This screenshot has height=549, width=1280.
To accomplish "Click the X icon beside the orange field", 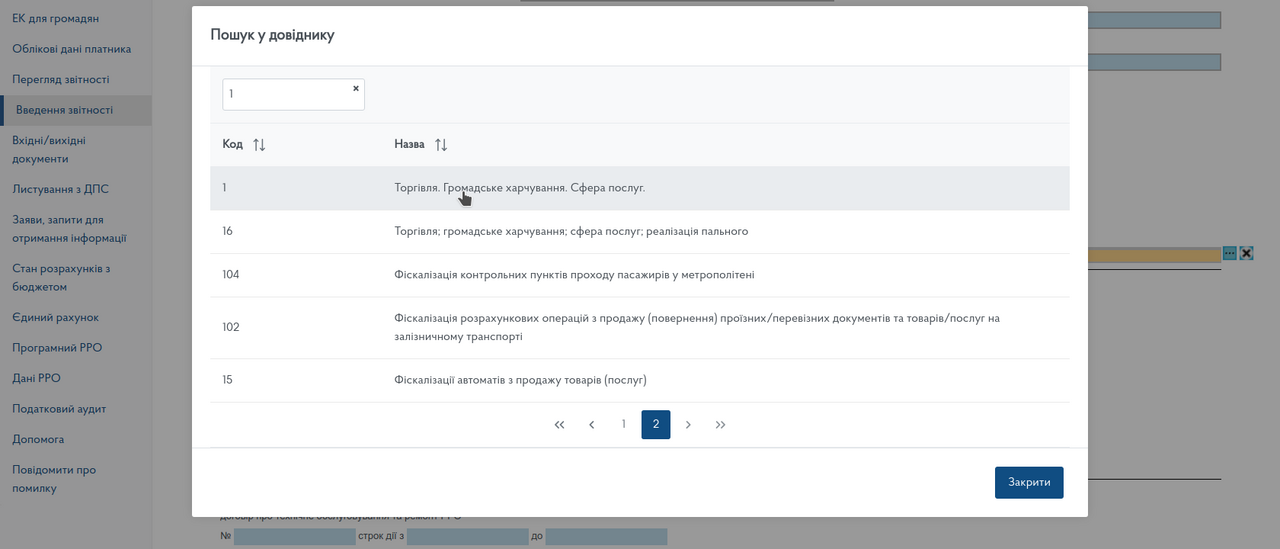I will [x=1246, y=253].
